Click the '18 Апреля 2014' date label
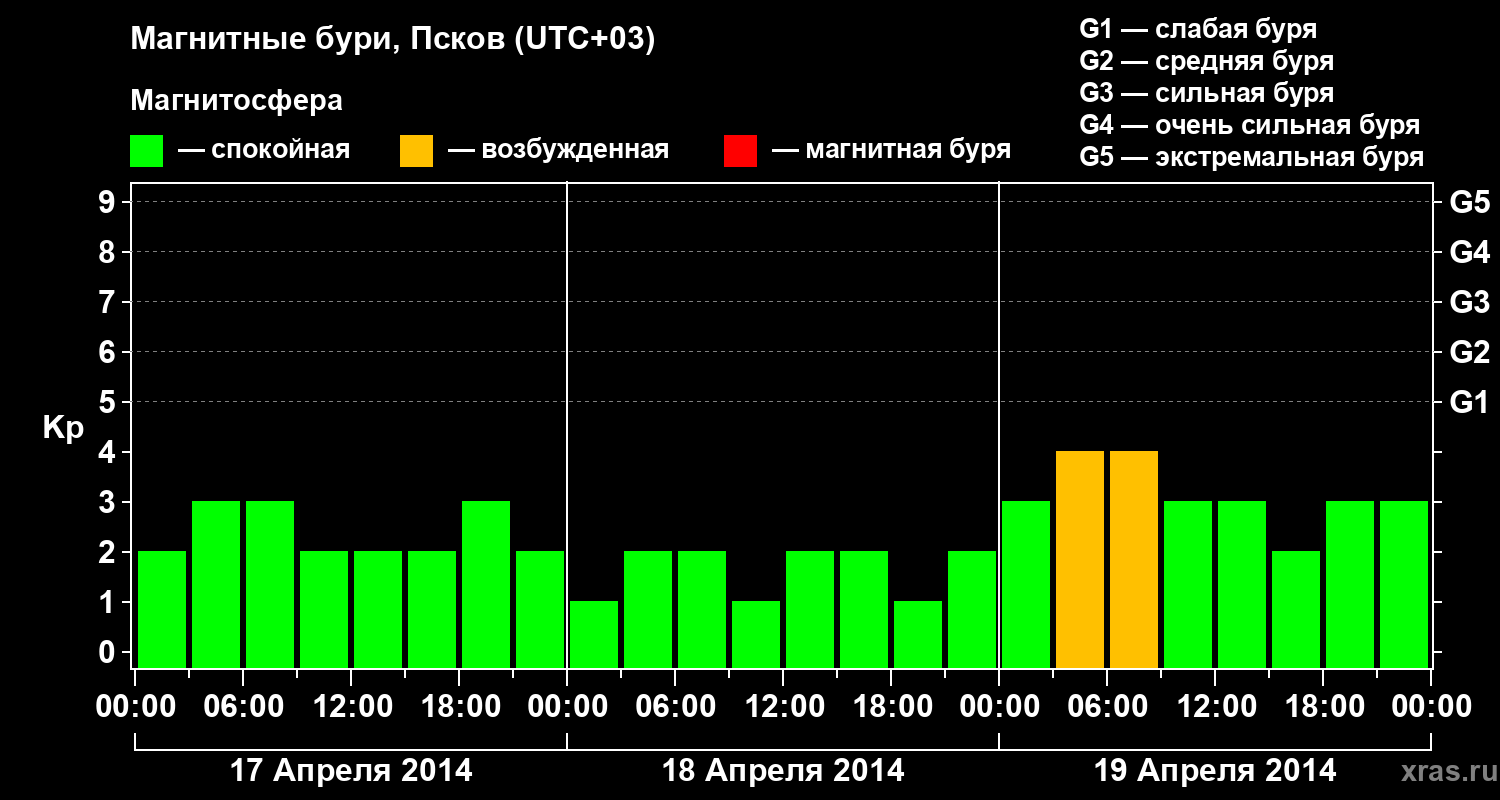 [783, 771]
